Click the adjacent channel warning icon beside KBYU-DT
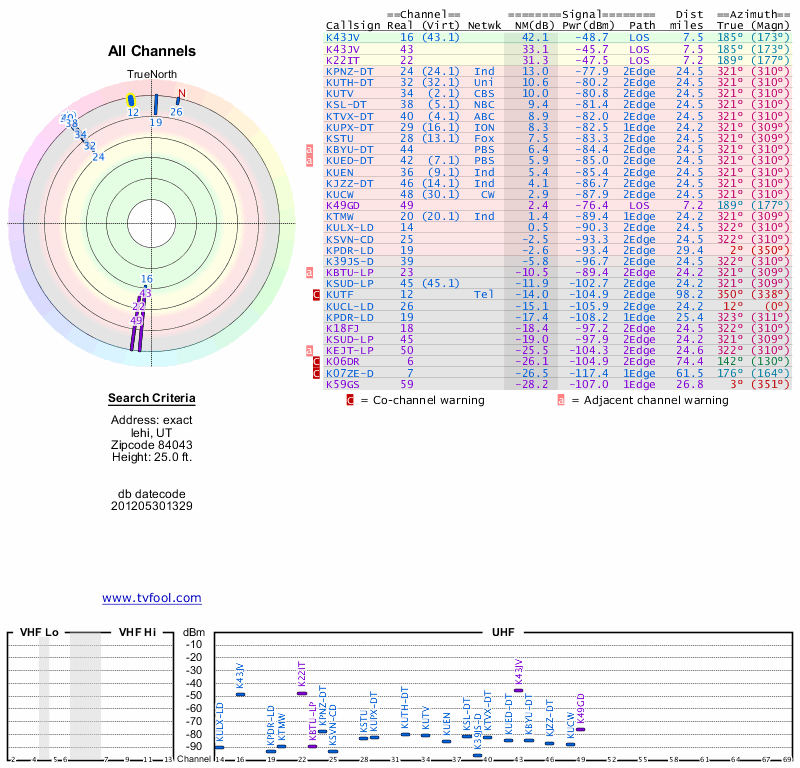800x768 pixels. click(309, 149)
